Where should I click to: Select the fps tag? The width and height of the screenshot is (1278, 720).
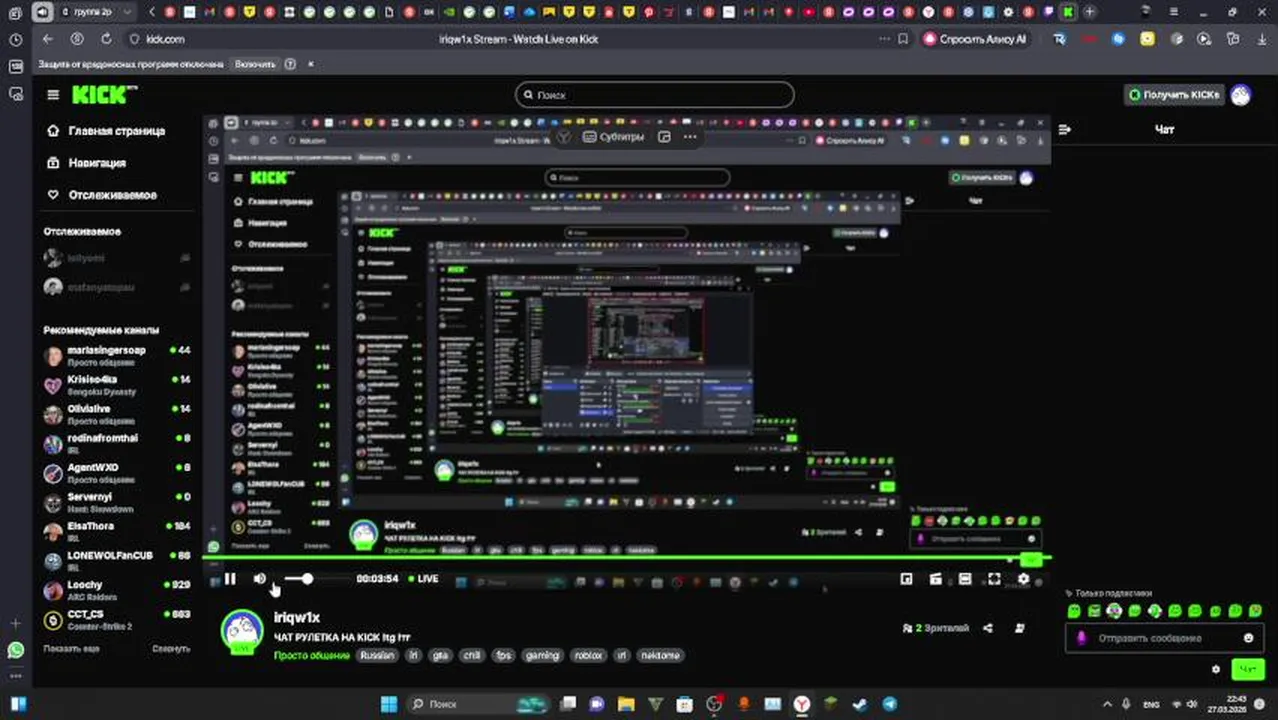[503, 656]
